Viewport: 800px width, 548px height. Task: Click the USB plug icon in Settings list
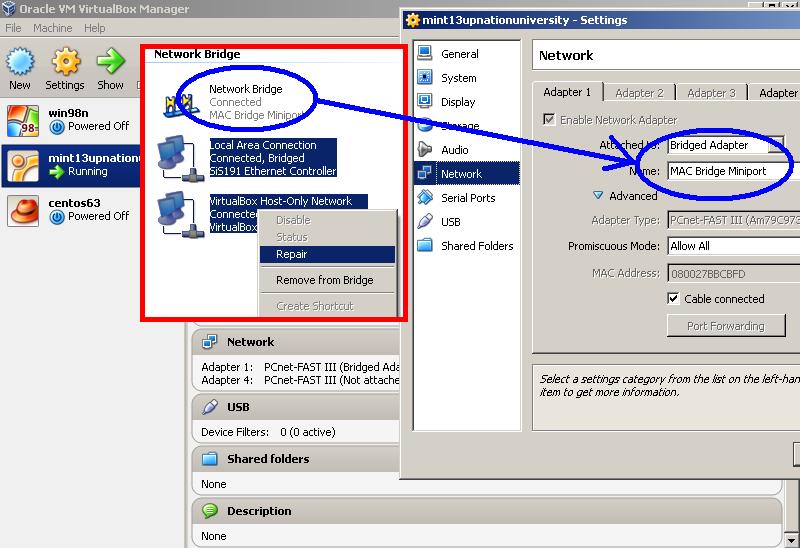click(425, 221)
